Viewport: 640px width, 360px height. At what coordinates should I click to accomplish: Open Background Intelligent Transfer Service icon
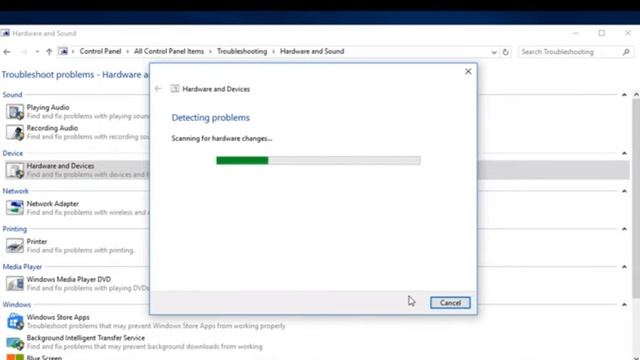click(15, 342)
